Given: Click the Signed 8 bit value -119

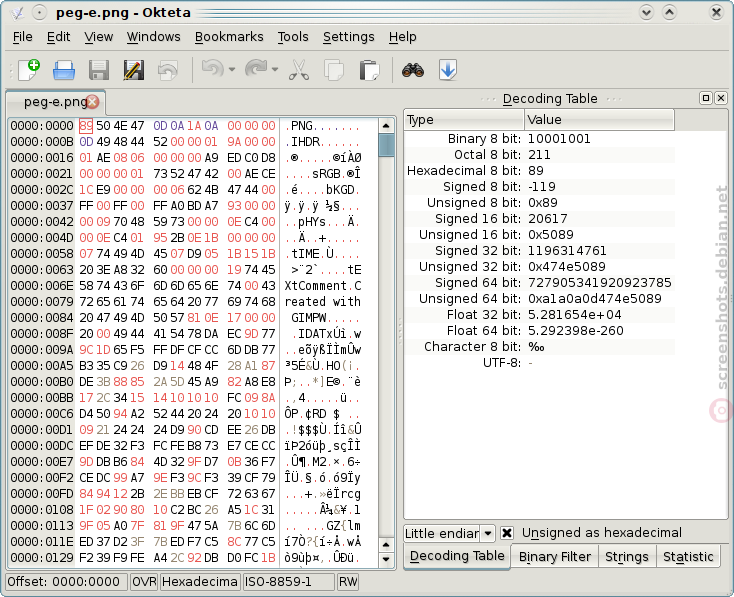Looking at the screenshot, I should pos(542,187).
